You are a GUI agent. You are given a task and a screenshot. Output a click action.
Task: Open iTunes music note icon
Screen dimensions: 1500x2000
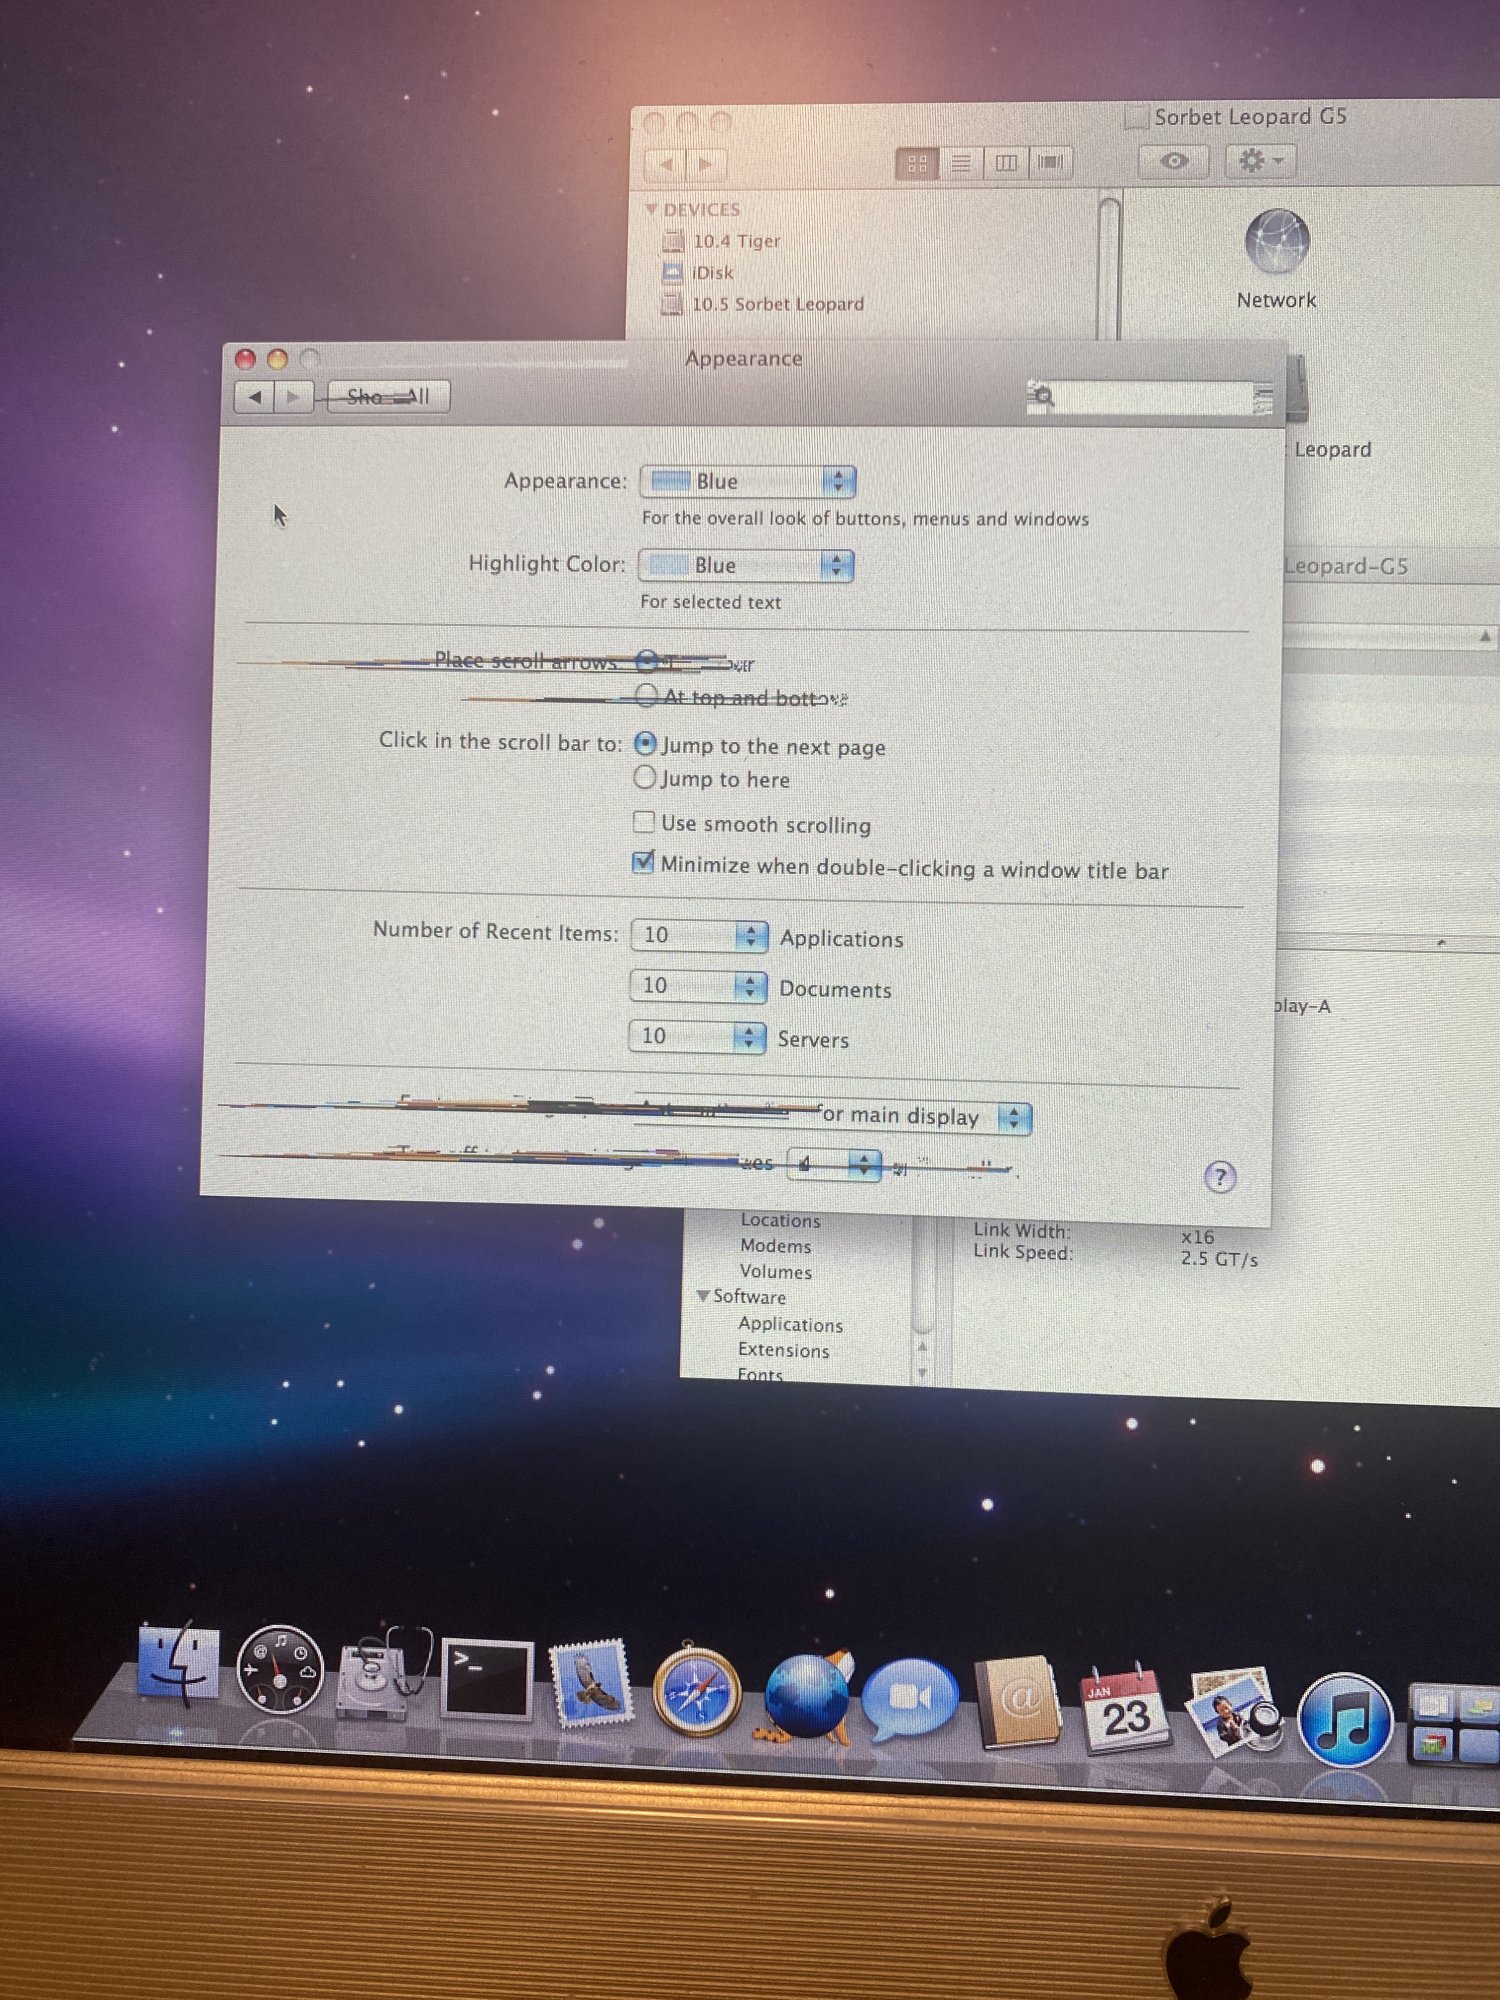click(1346, 1720)
